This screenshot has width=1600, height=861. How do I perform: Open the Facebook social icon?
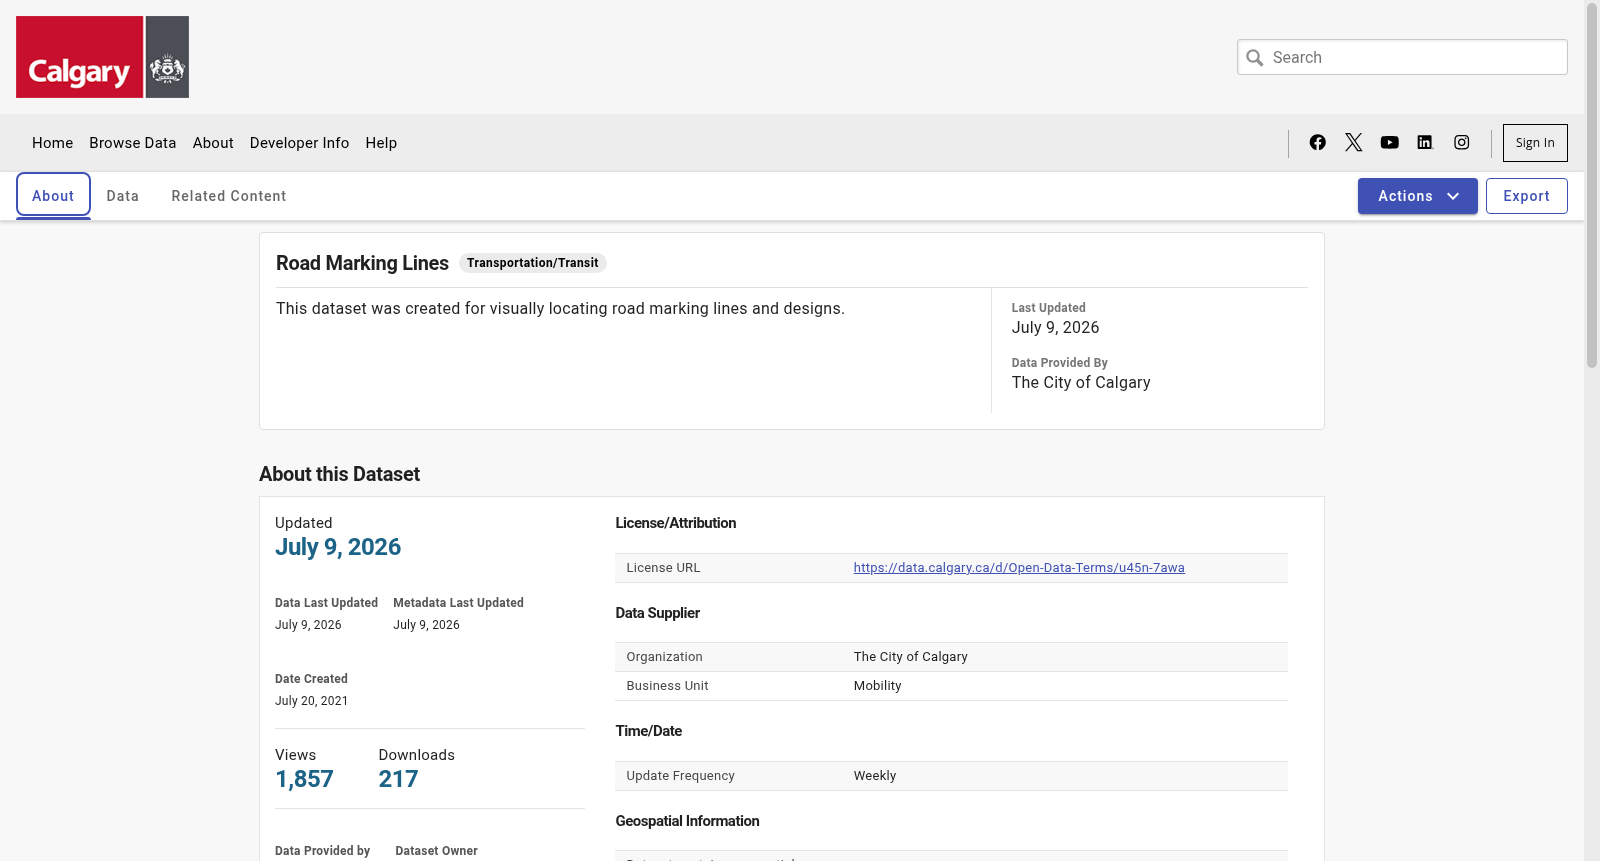(x=1317, y=142)
